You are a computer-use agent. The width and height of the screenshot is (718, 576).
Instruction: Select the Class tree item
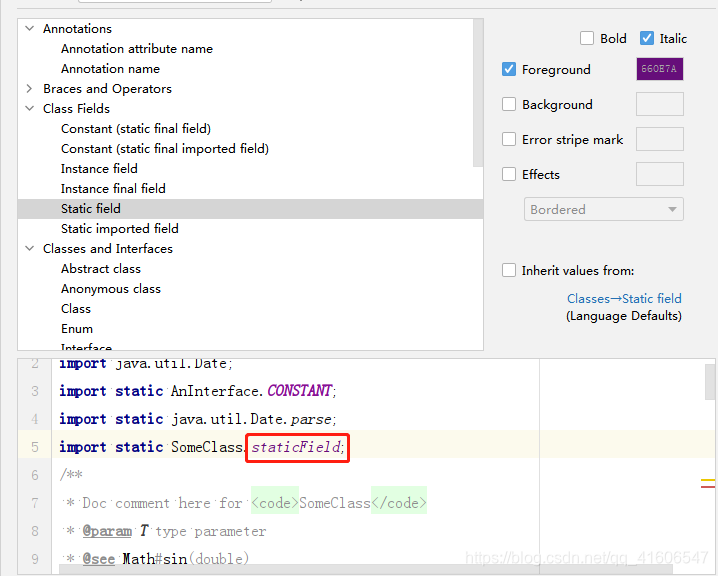tap(76, 309)
